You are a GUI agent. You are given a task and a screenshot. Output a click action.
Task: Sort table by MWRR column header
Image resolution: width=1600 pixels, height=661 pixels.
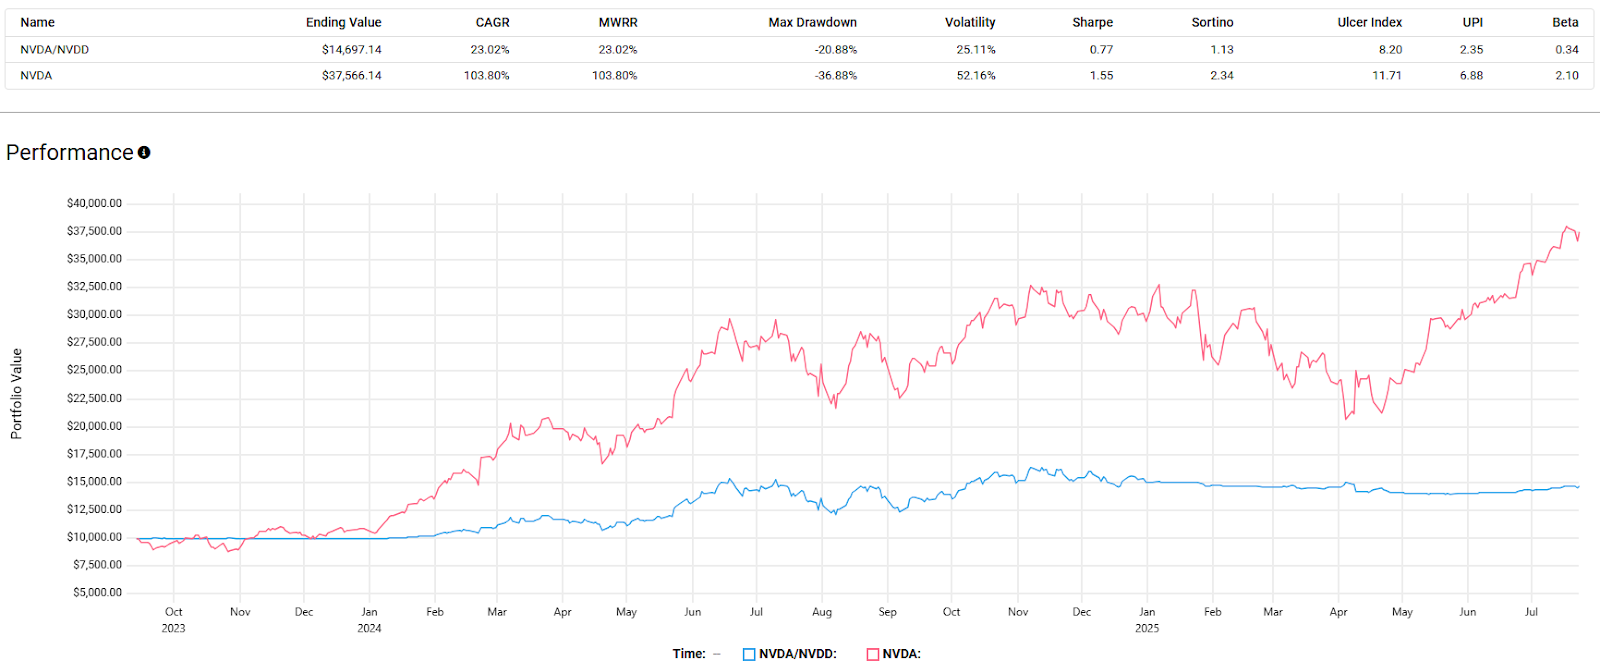coord(618,22)
